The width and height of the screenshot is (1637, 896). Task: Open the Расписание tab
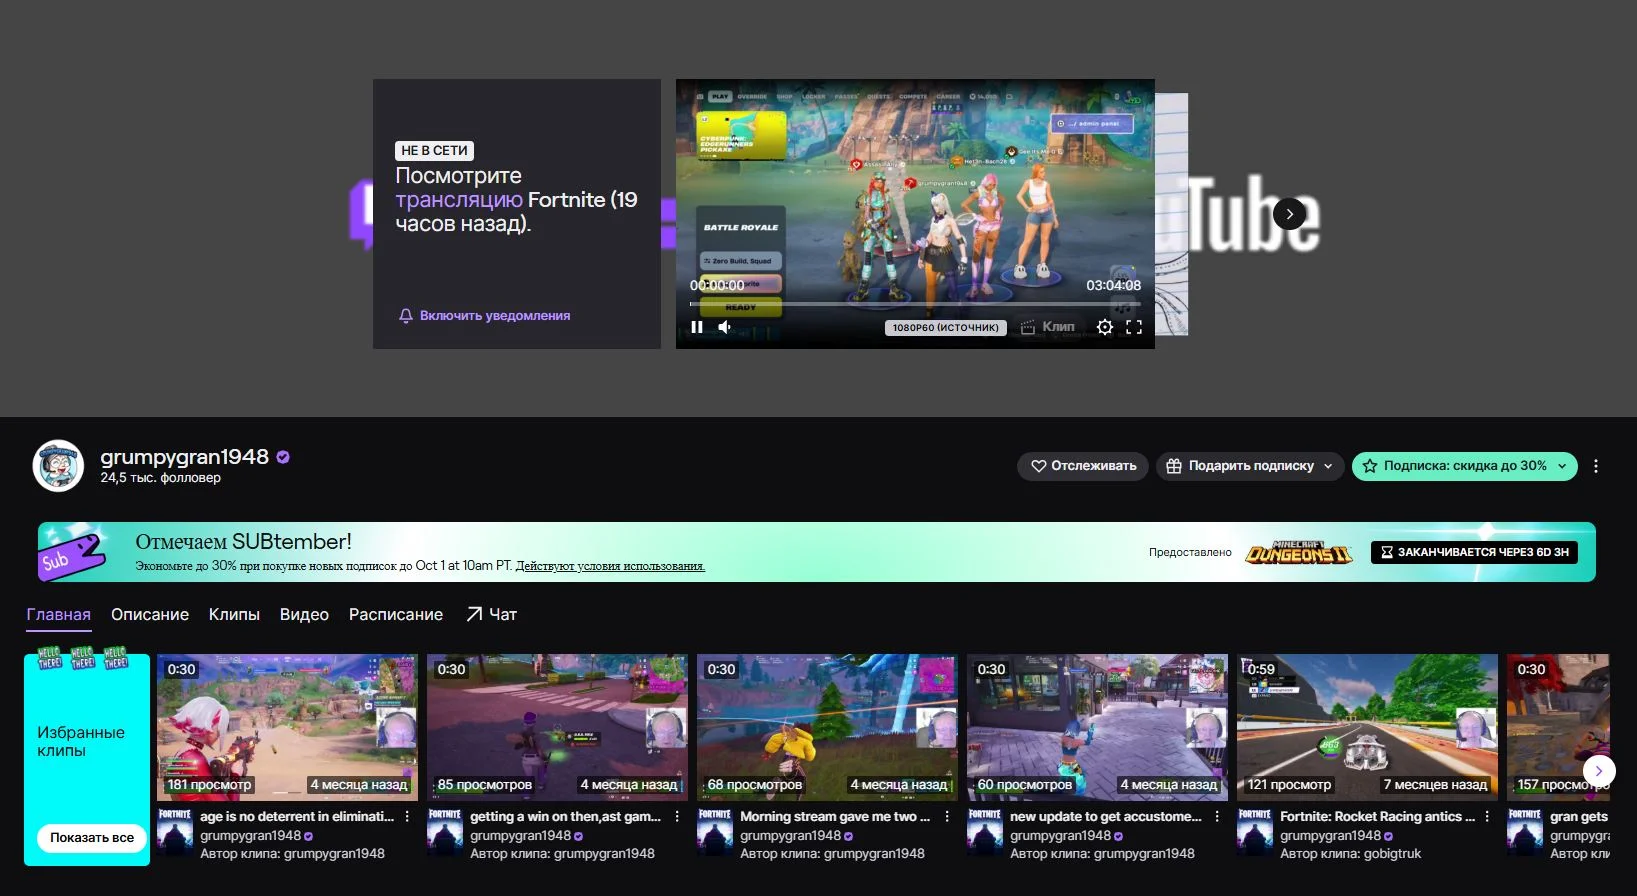pyautogui.click(x=396, y=614)
